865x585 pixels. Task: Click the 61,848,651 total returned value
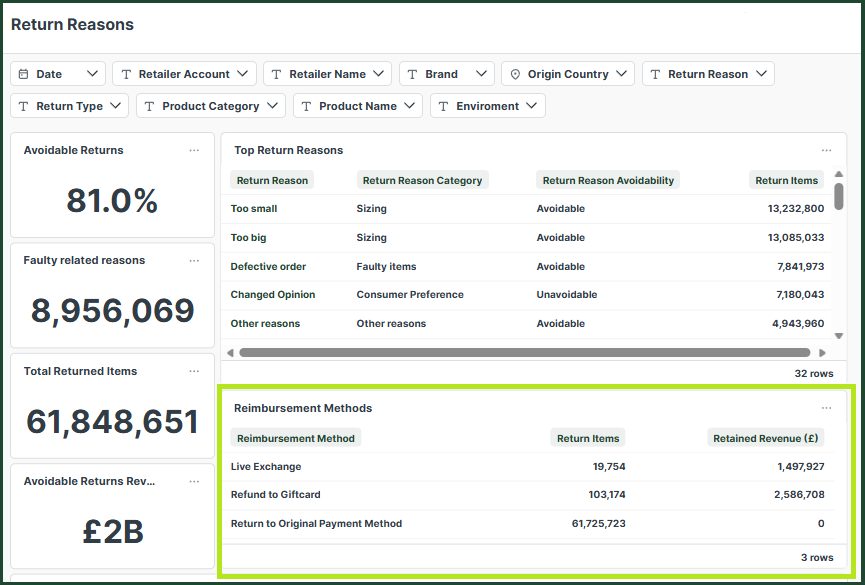tap(113, 422)
